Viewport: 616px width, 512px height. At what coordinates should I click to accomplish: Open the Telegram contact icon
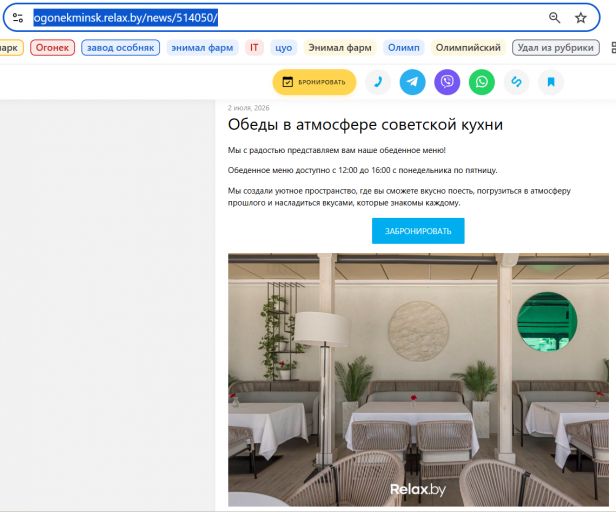[x=412, y=82]
